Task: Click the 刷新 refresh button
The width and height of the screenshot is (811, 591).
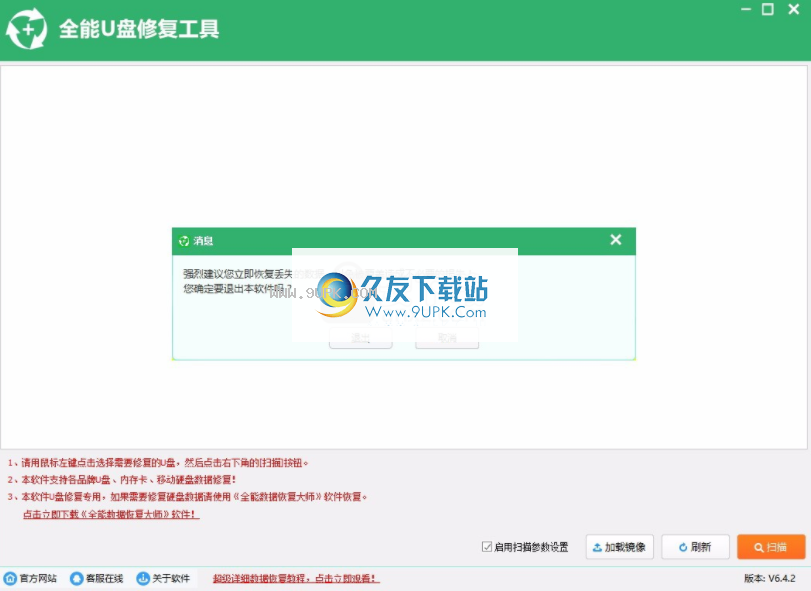Action: pos(695,547)
